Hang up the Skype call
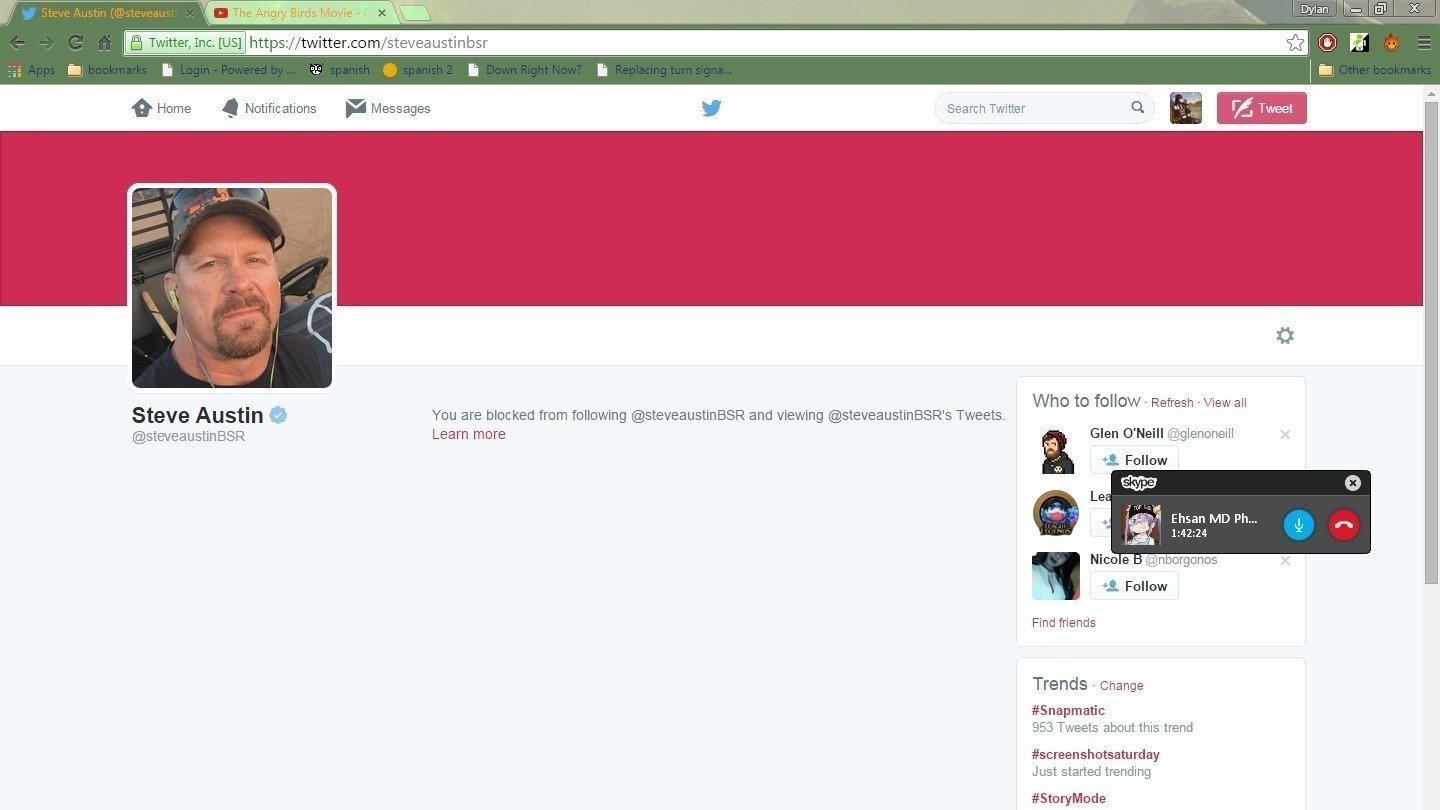This screenshot has height=810, width=1440. click(x=1343, y=525)
